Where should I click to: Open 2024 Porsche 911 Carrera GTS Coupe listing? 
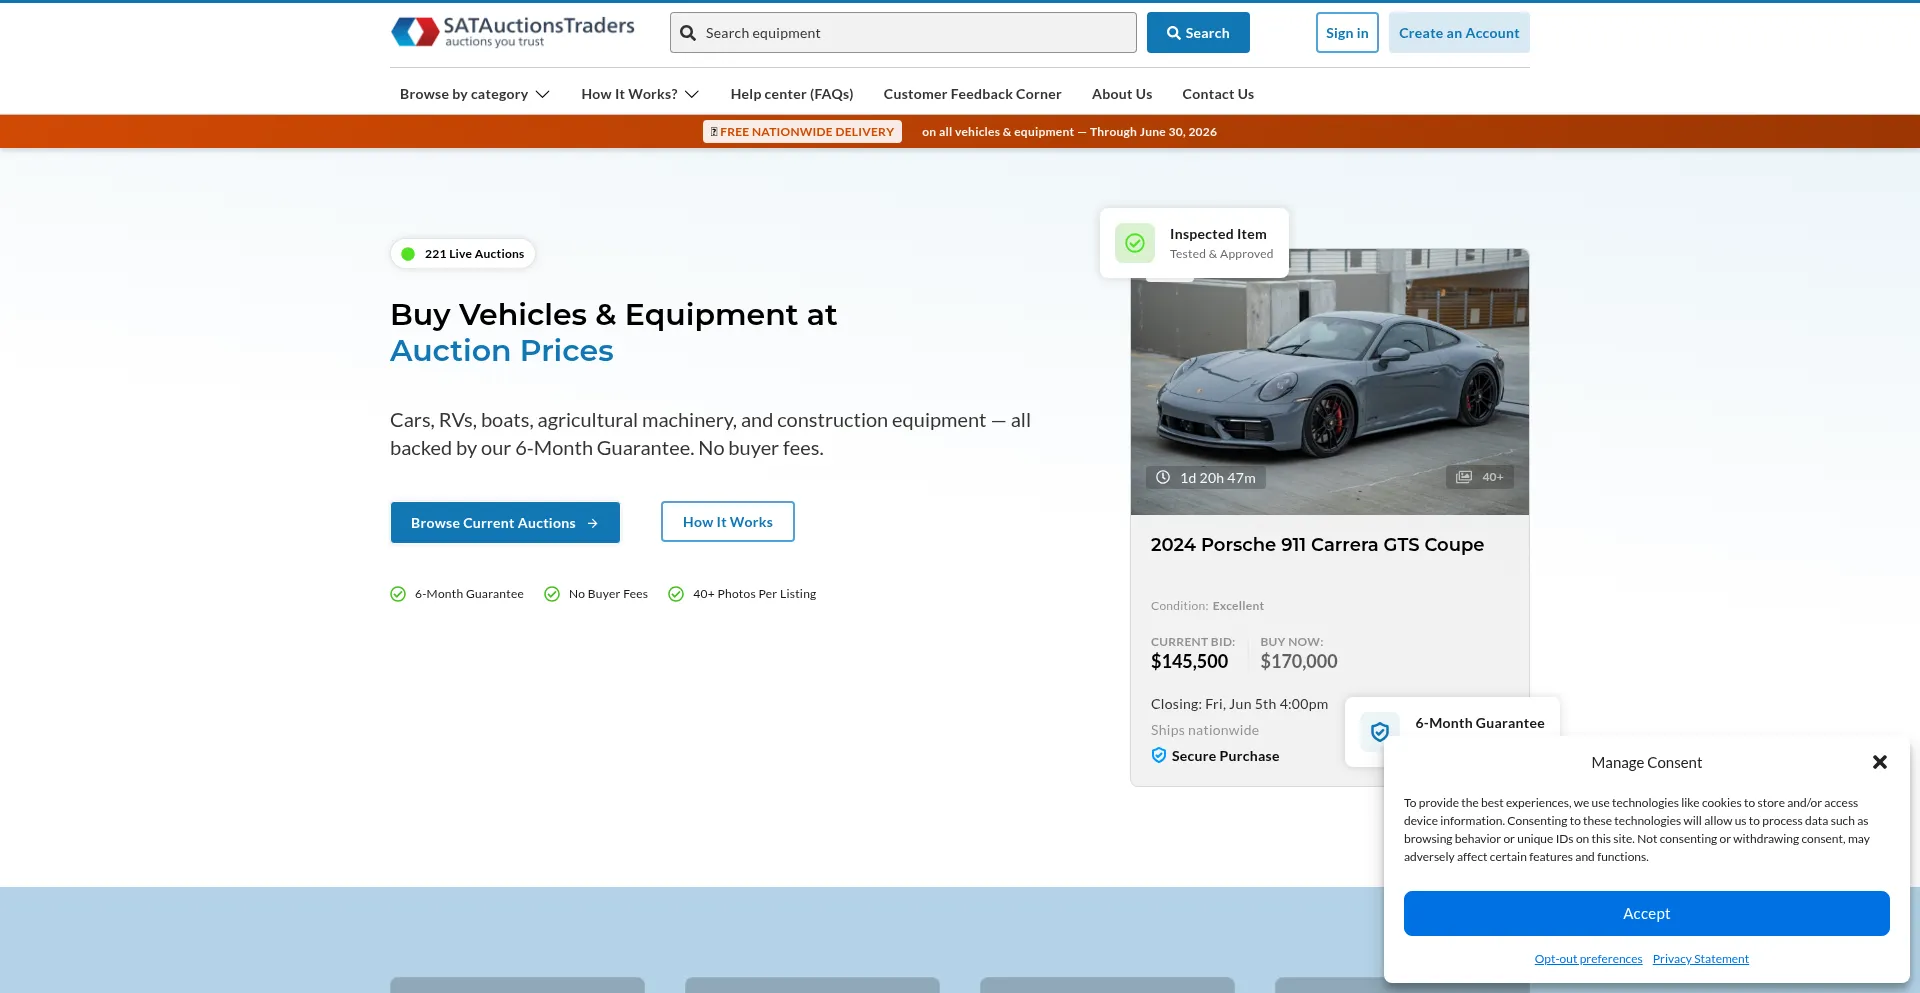(x=1317, y=545)
